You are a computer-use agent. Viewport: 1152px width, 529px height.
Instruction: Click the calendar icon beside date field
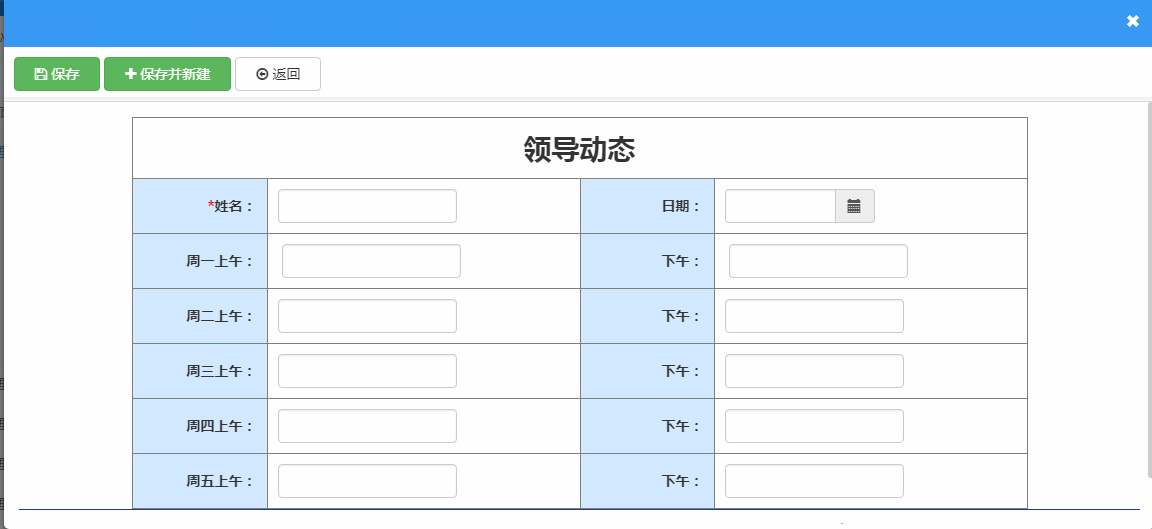pos(854,206)
